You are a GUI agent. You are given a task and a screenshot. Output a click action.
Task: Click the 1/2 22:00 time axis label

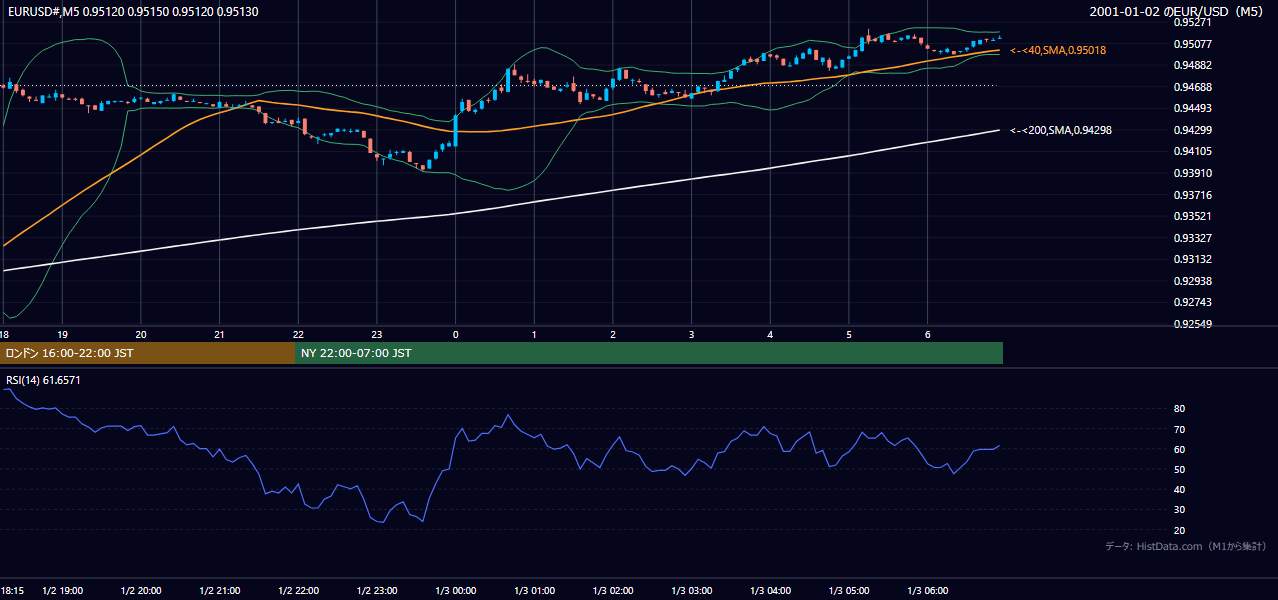coord(298,591)
